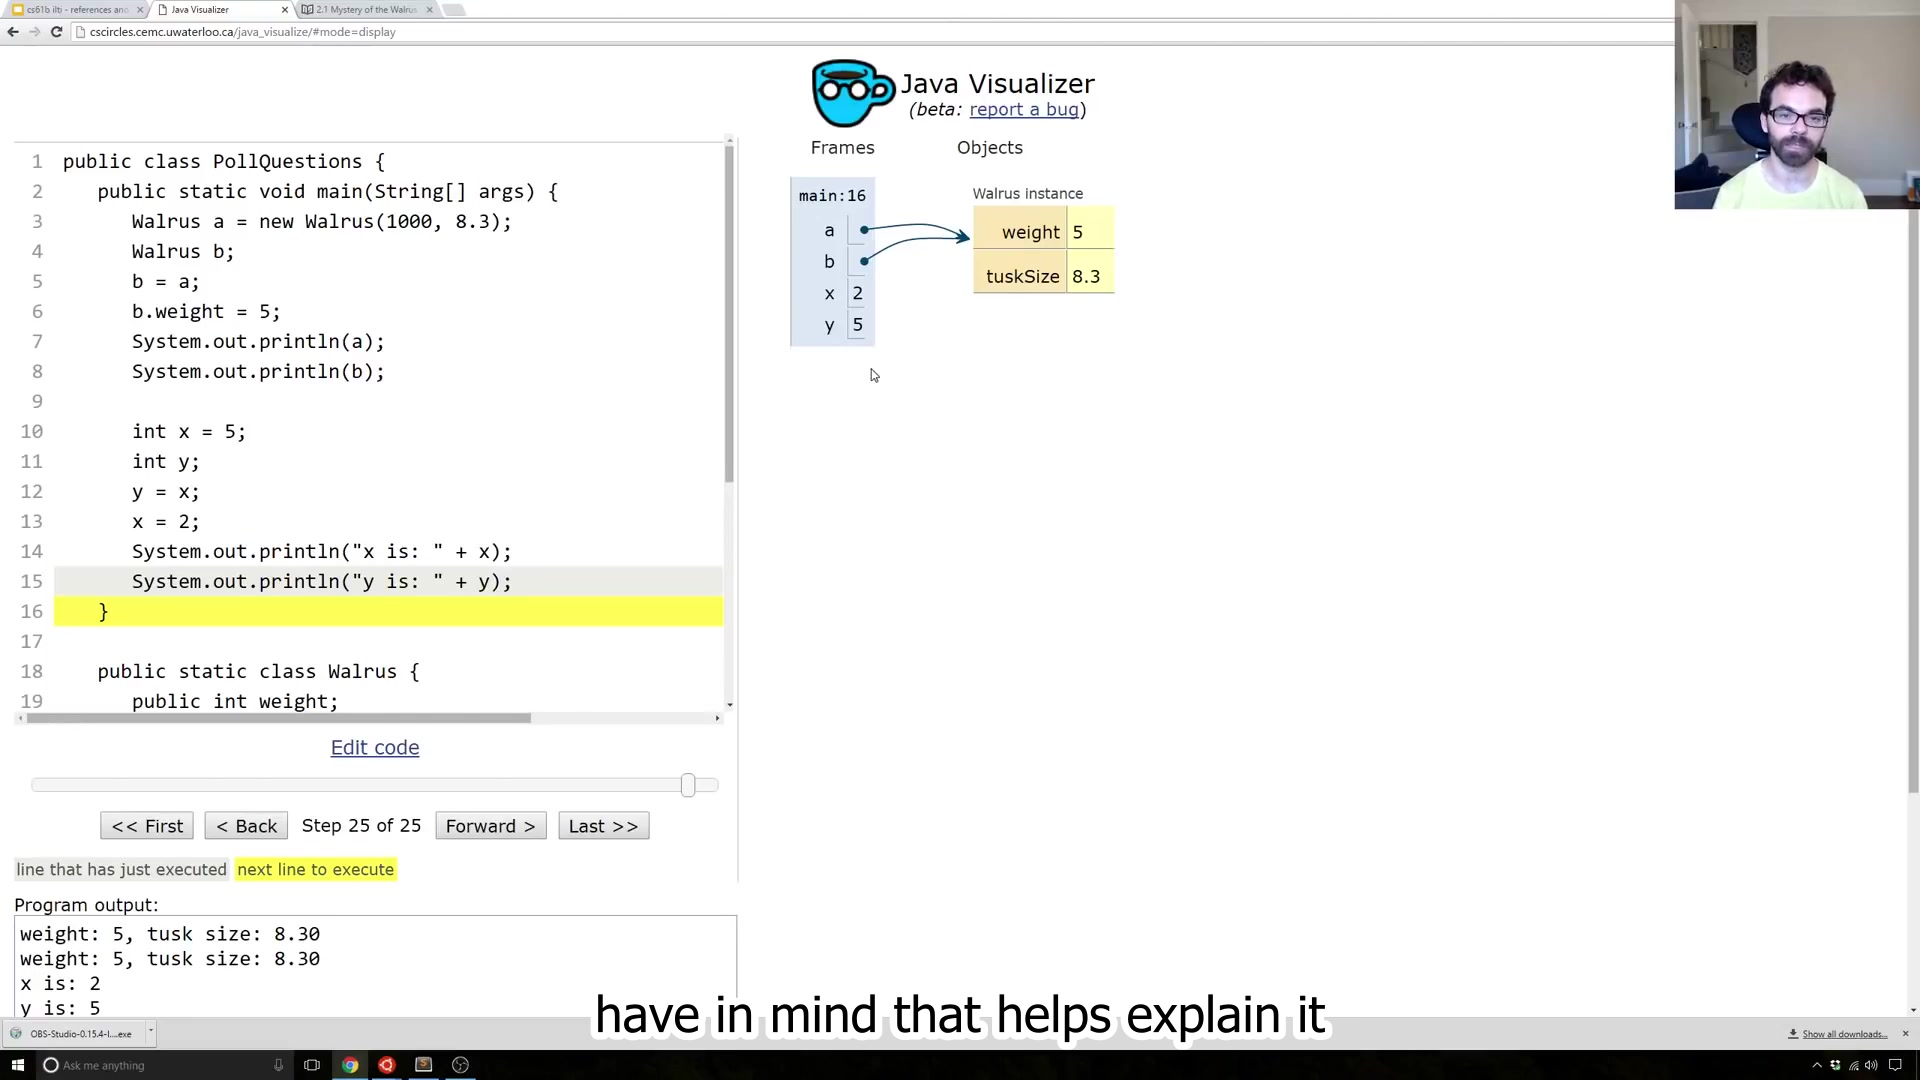Show hidden system tray icons
Screen dimensions: 1920x1080
tap(1817, 1065)
